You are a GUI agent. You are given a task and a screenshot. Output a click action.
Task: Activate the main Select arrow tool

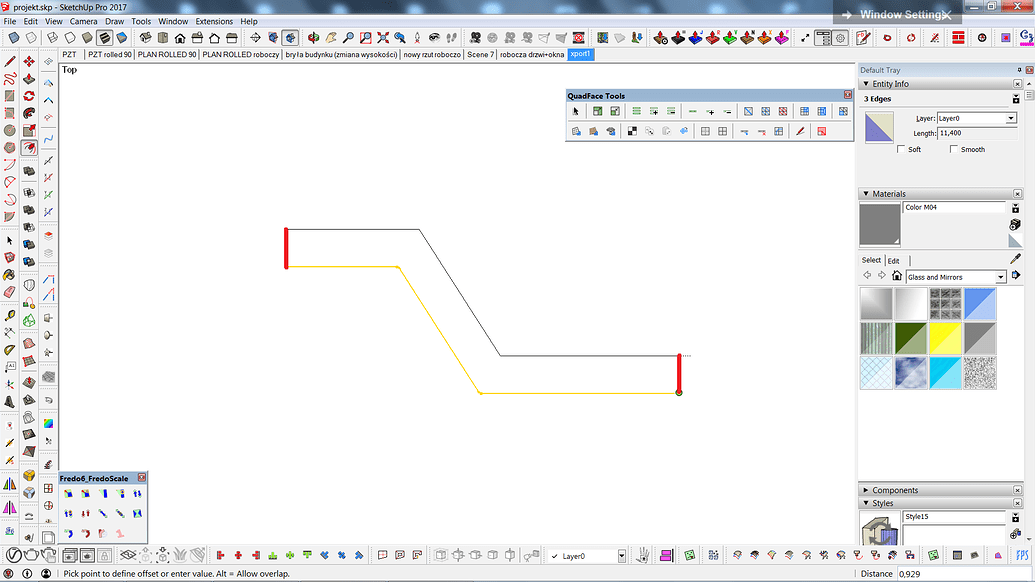9,239
